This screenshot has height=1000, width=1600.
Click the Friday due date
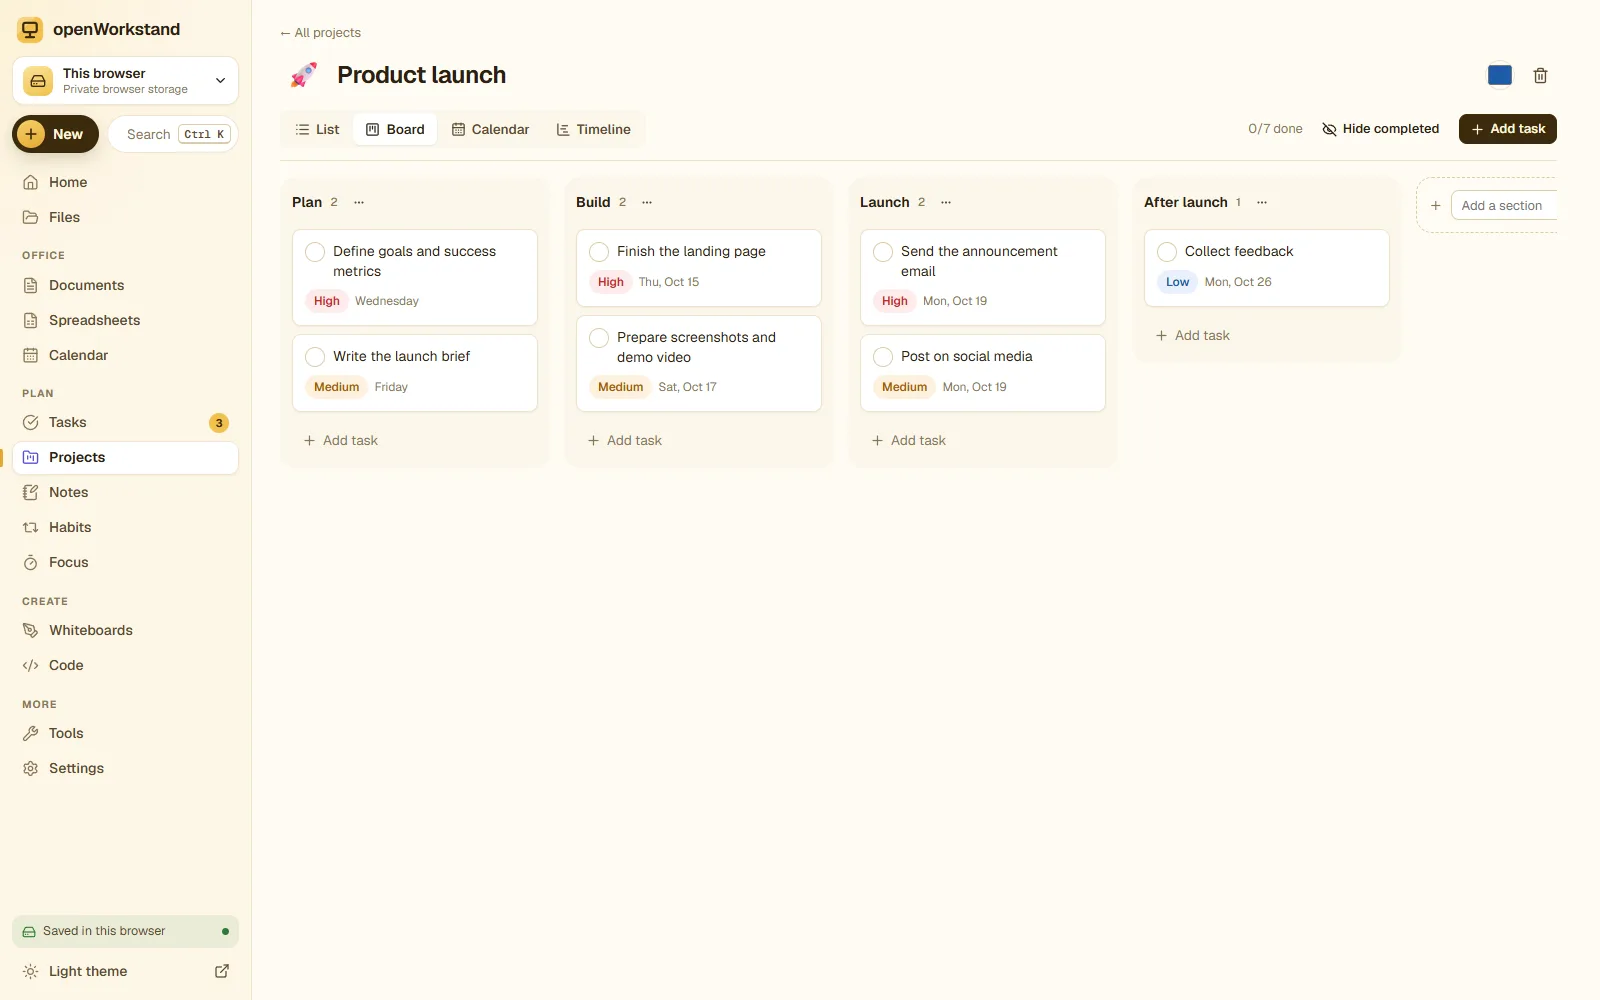tap(391, 387)
